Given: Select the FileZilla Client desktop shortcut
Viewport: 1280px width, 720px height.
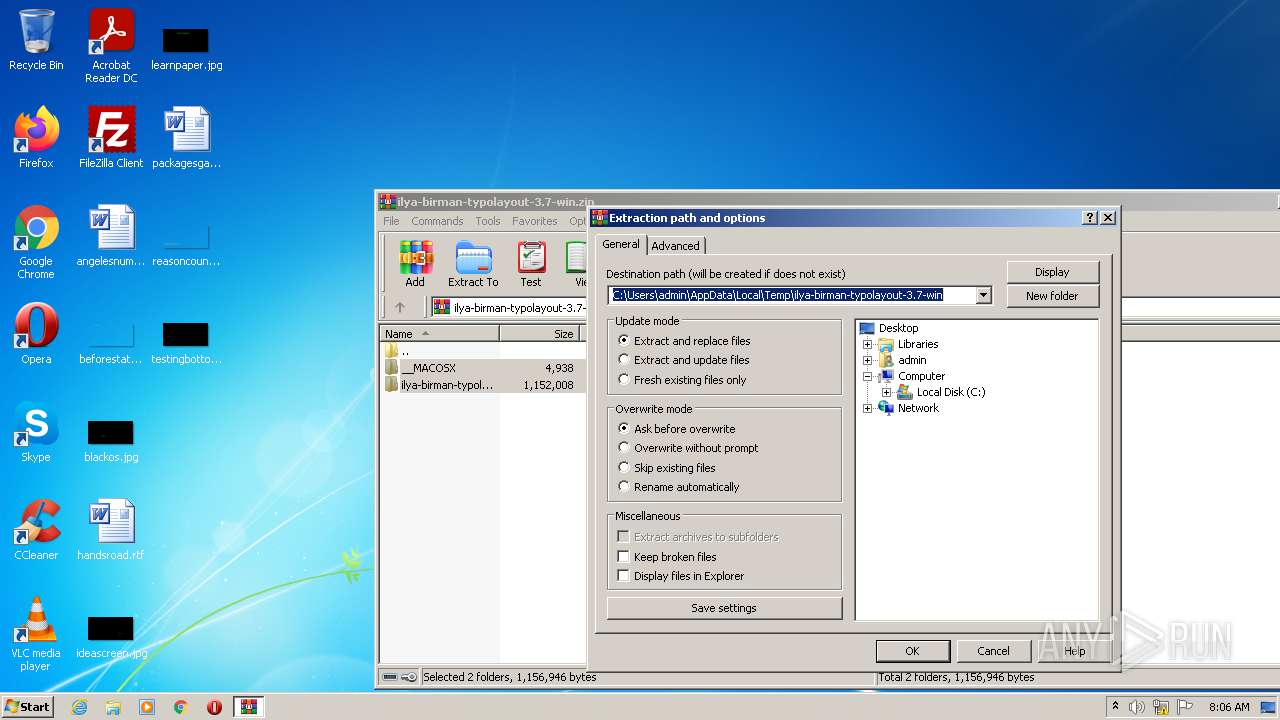Looking at the screenshot, I should pos(111,138).
